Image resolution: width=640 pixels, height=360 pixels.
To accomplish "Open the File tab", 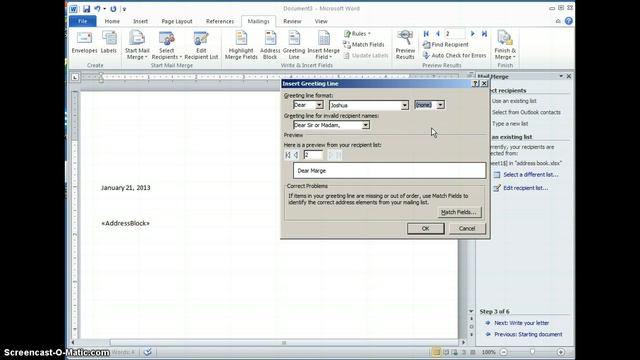I will tap(82, 21).
